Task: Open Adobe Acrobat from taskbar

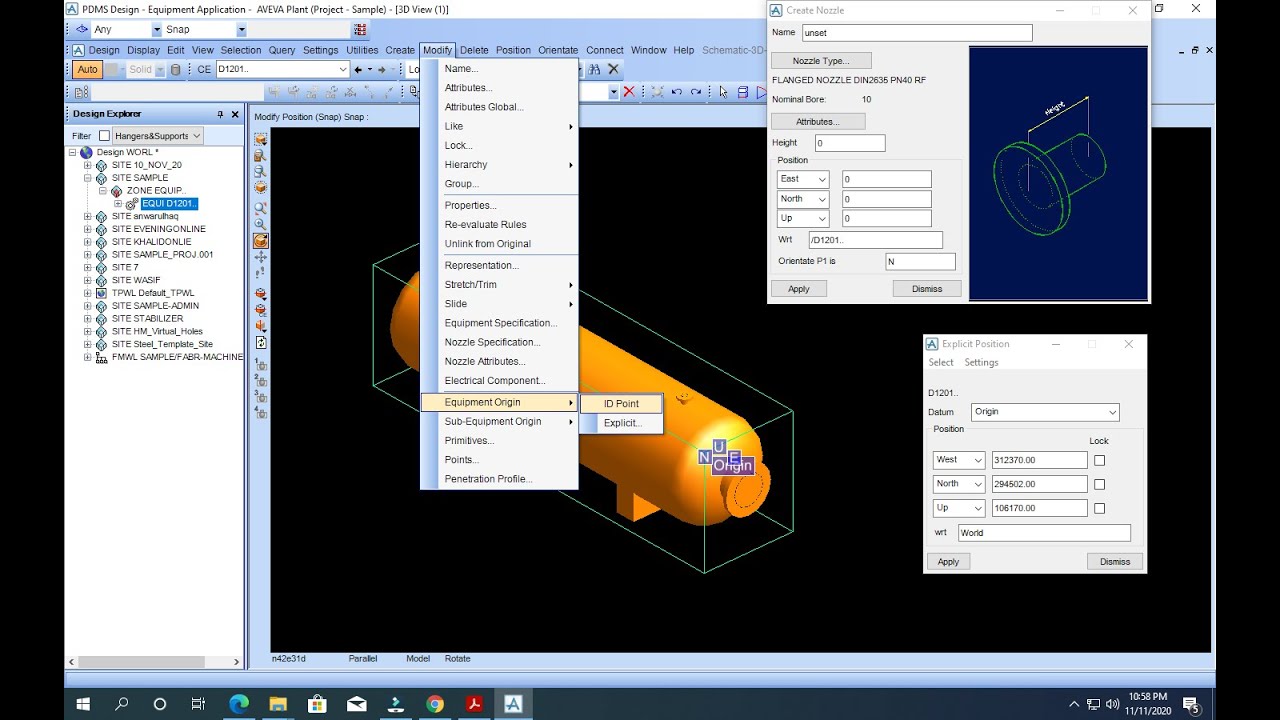Action: pyautogui.click(x=474, y=704)
